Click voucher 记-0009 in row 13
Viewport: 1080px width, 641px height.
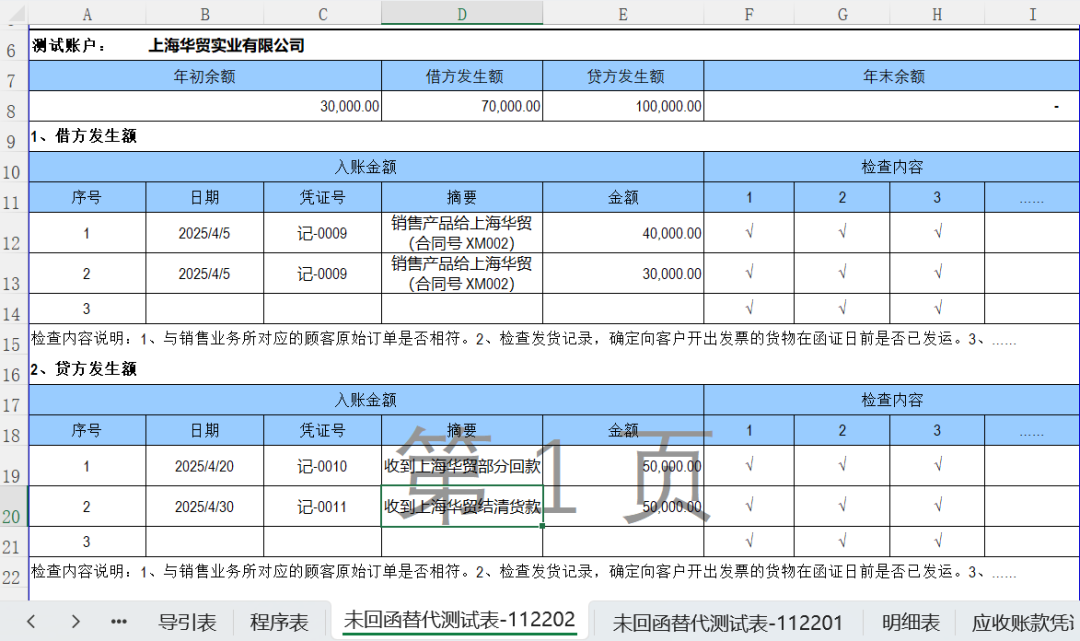point(322,273)
